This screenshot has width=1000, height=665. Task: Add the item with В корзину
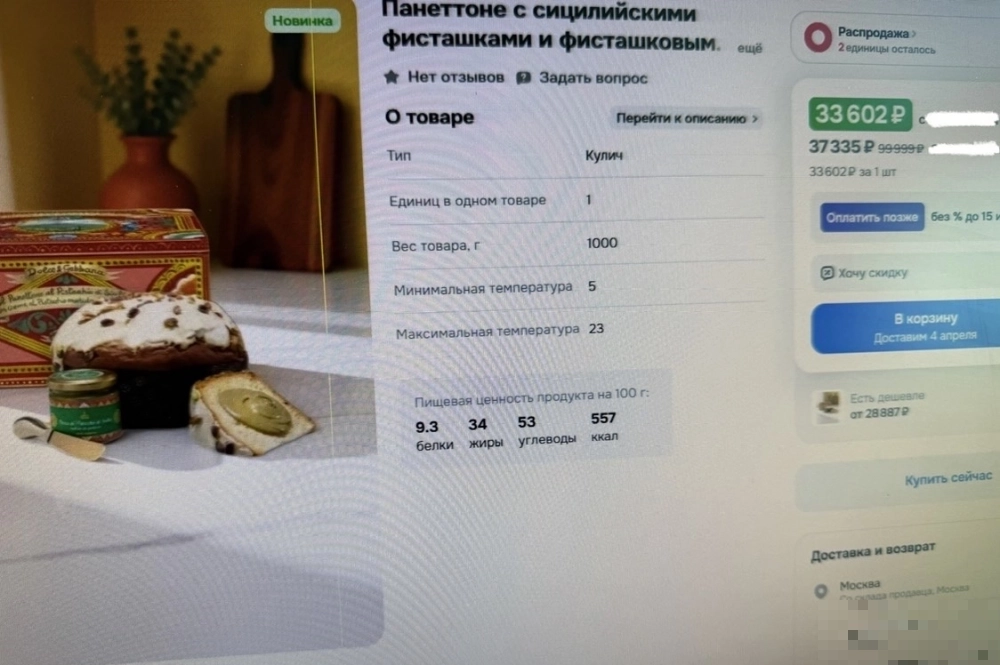[906, 326]
